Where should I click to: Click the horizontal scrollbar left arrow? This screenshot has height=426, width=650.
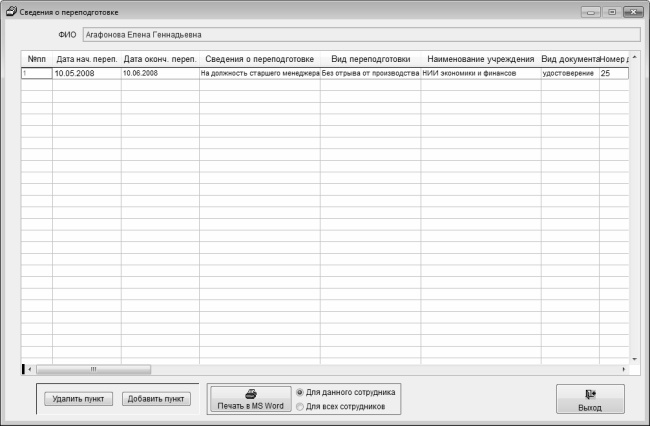click(x=28, y=369)
